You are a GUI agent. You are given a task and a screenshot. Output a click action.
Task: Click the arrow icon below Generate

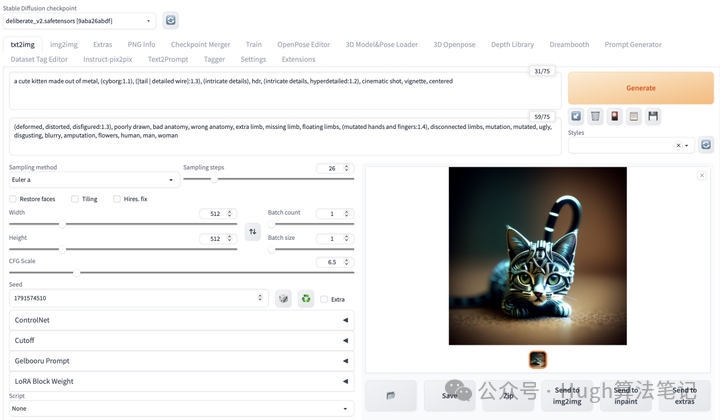pos(576,116)
